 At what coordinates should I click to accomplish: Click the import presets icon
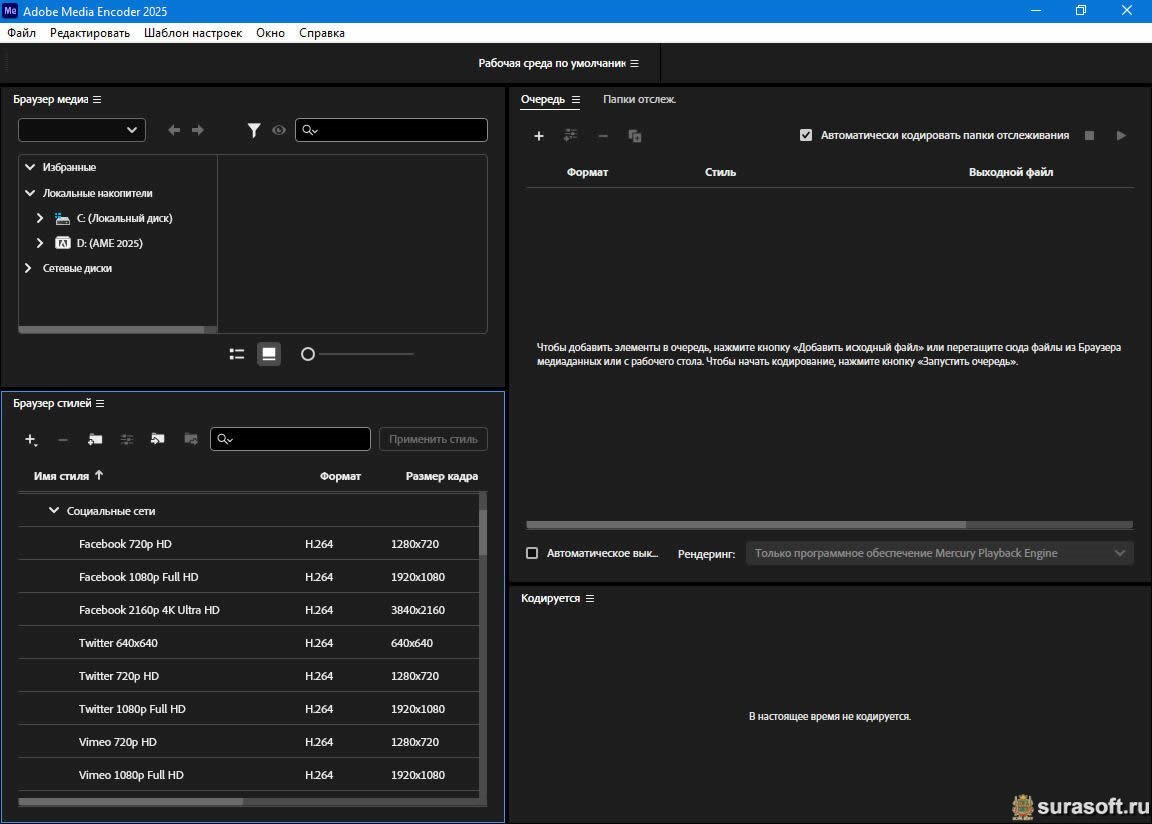pyautogui.click(x=157, y=438)
